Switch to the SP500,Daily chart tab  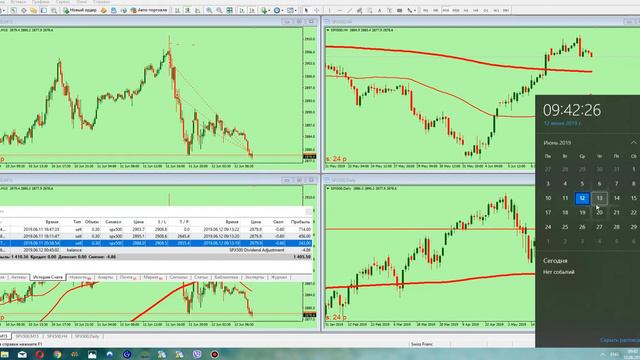point(87,336)
